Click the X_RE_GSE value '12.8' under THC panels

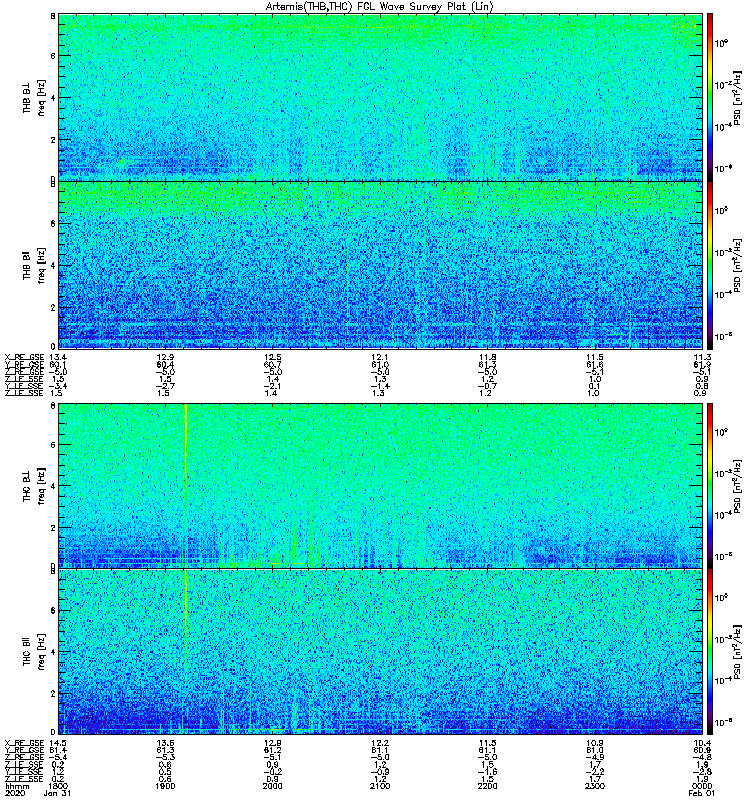pos(272,743)
